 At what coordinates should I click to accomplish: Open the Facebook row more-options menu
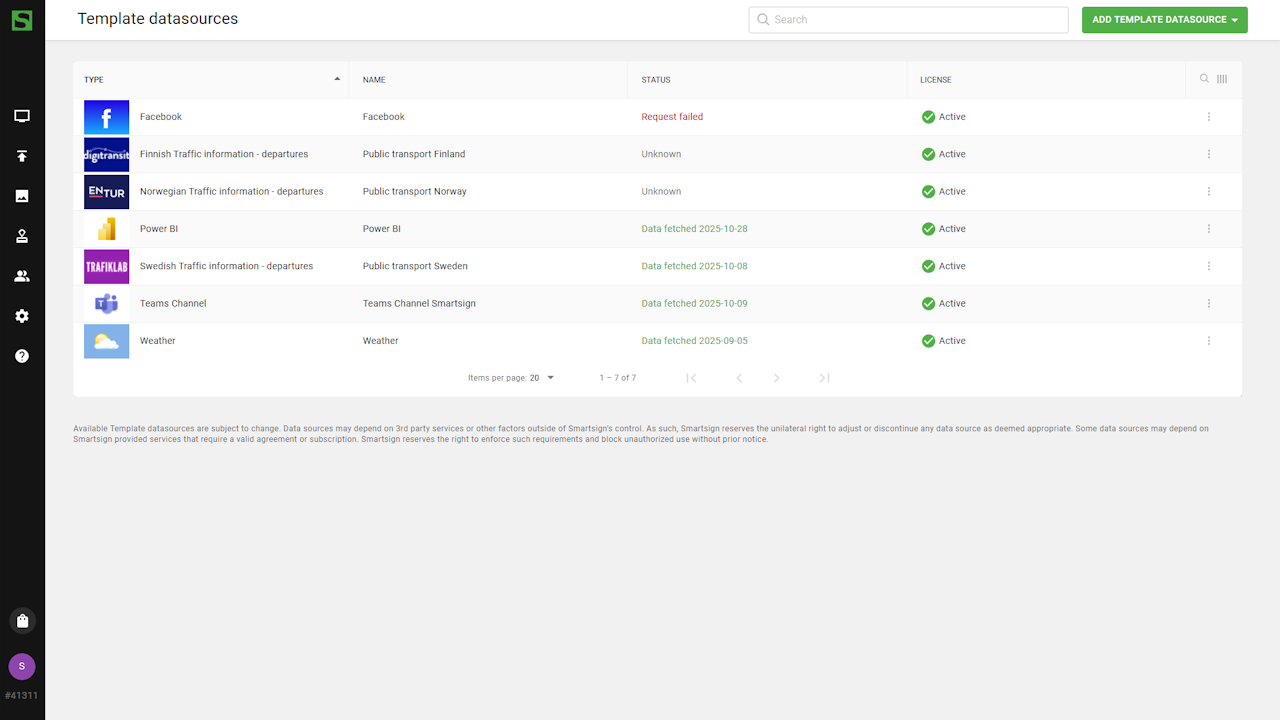click(x=1208, y=117)
